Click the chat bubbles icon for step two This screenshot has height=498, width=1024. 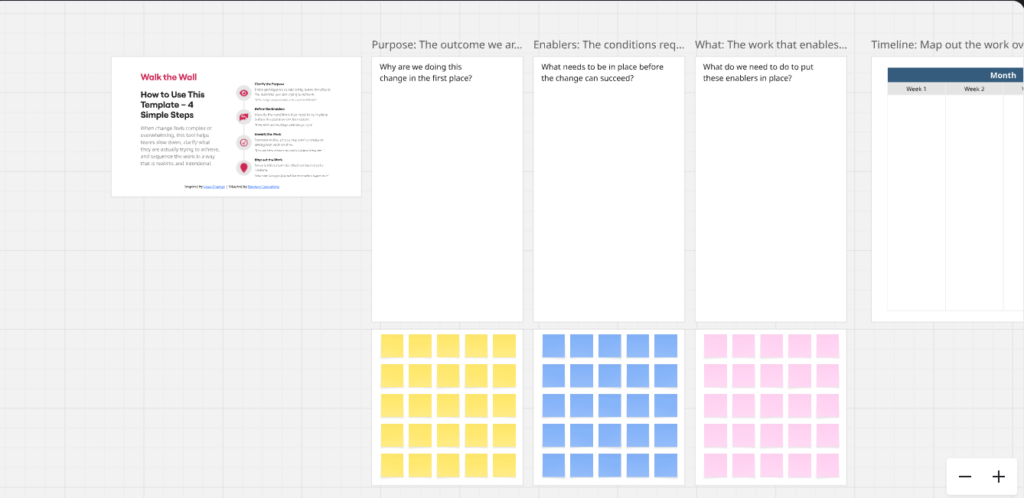[243, 118]
